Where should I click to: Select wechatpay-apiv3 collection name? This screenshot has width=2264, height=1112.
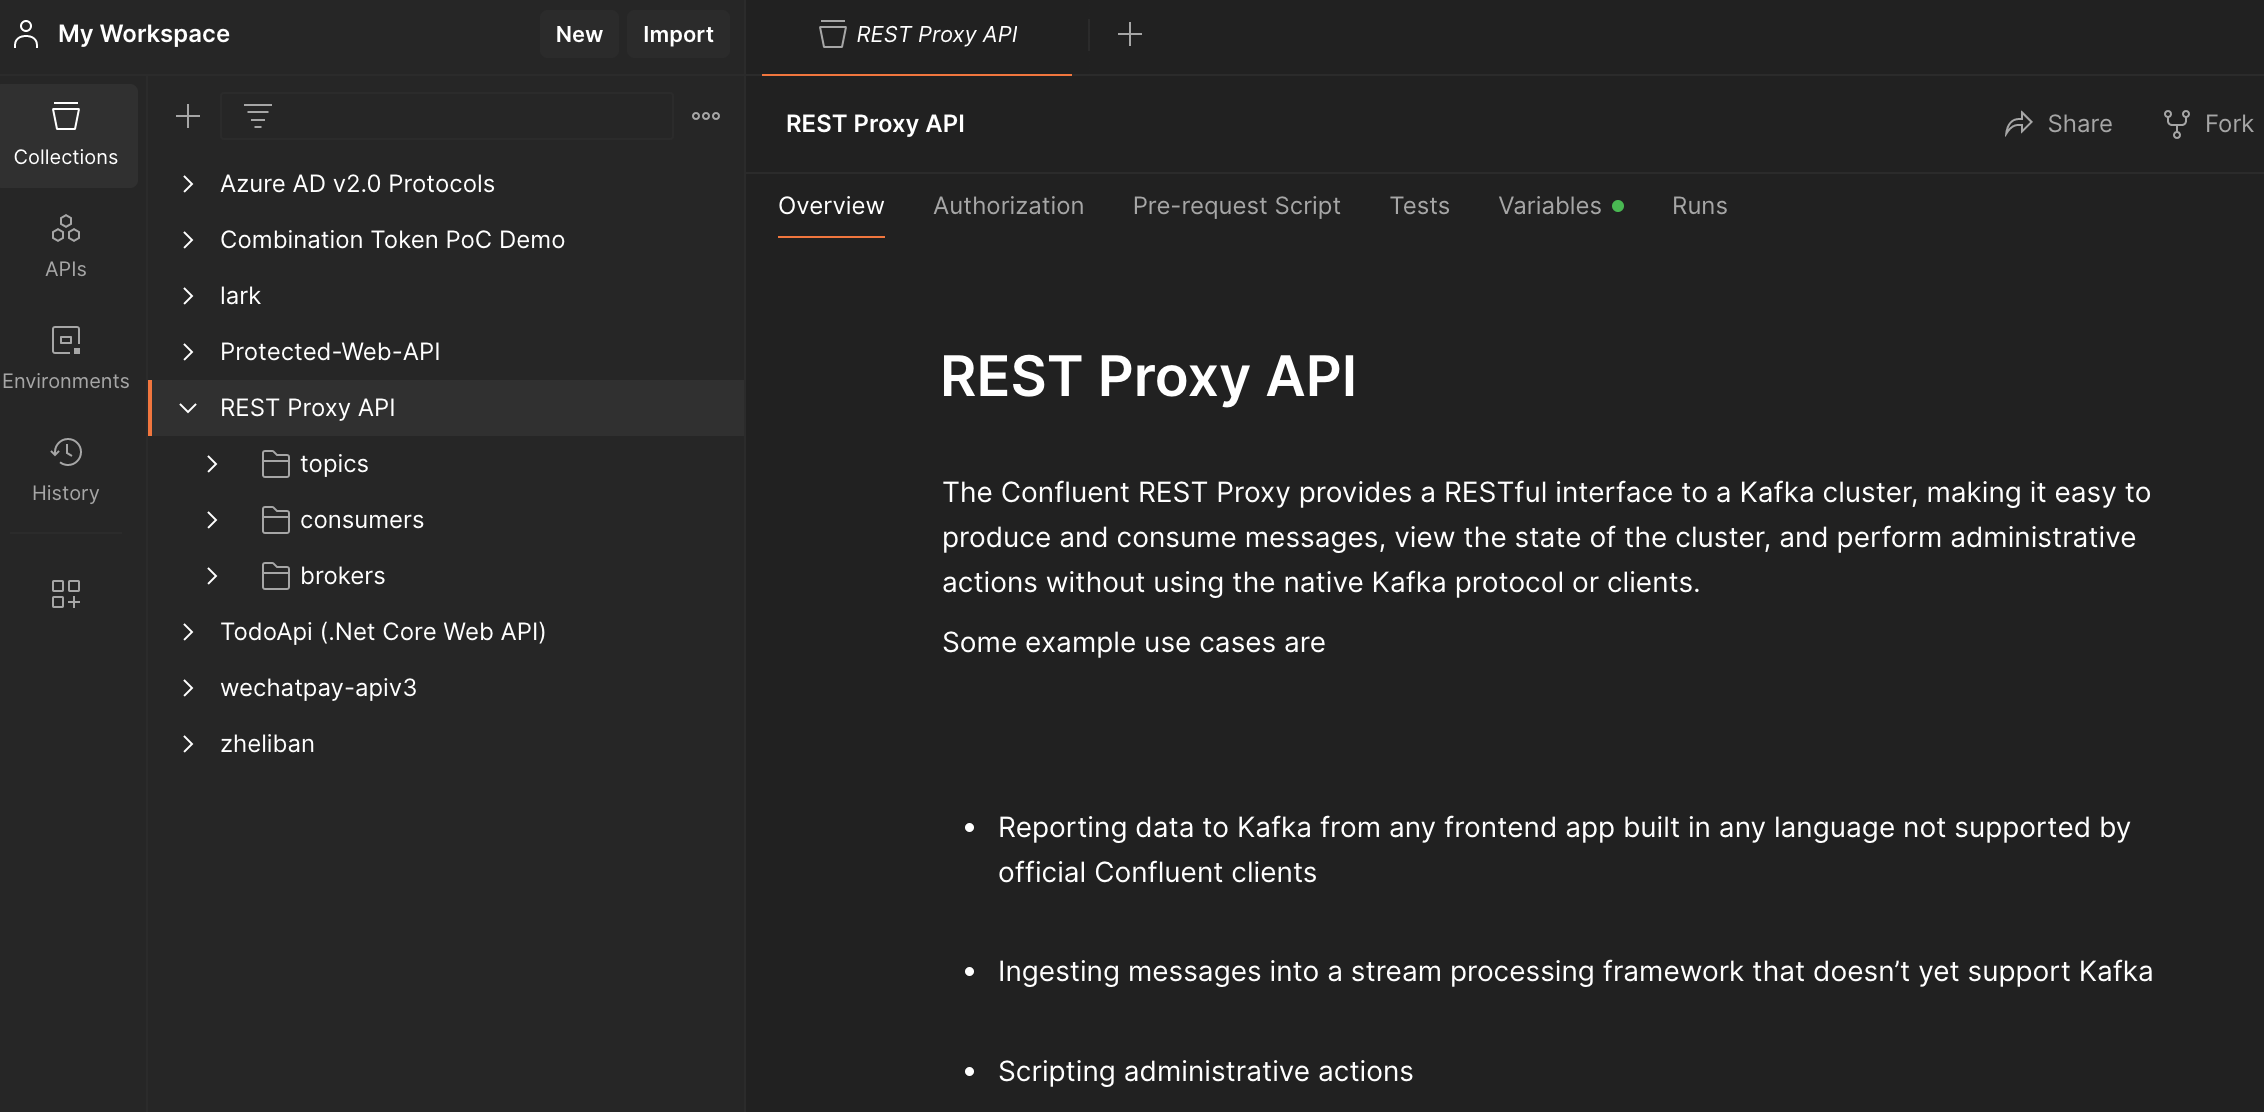pos(318,688)
